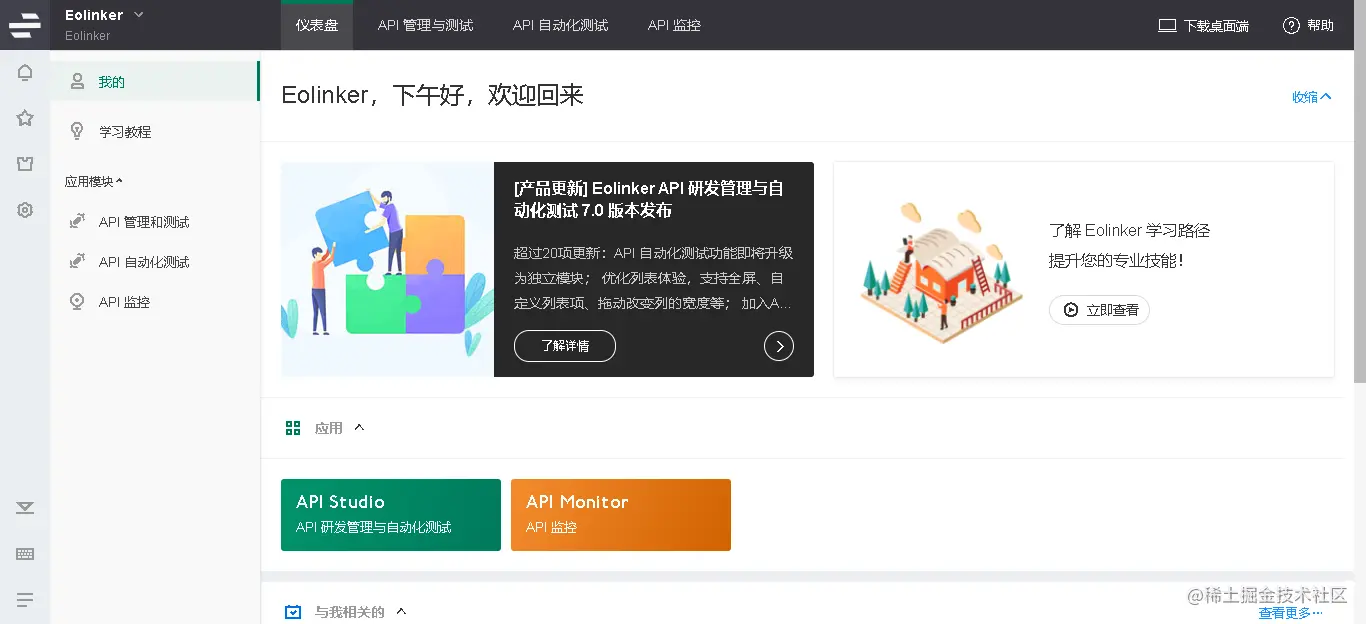Viewport: 1366px width, 624px height.
Task: Click the 立即查看 button
Action: click(x=1099, y=310)
